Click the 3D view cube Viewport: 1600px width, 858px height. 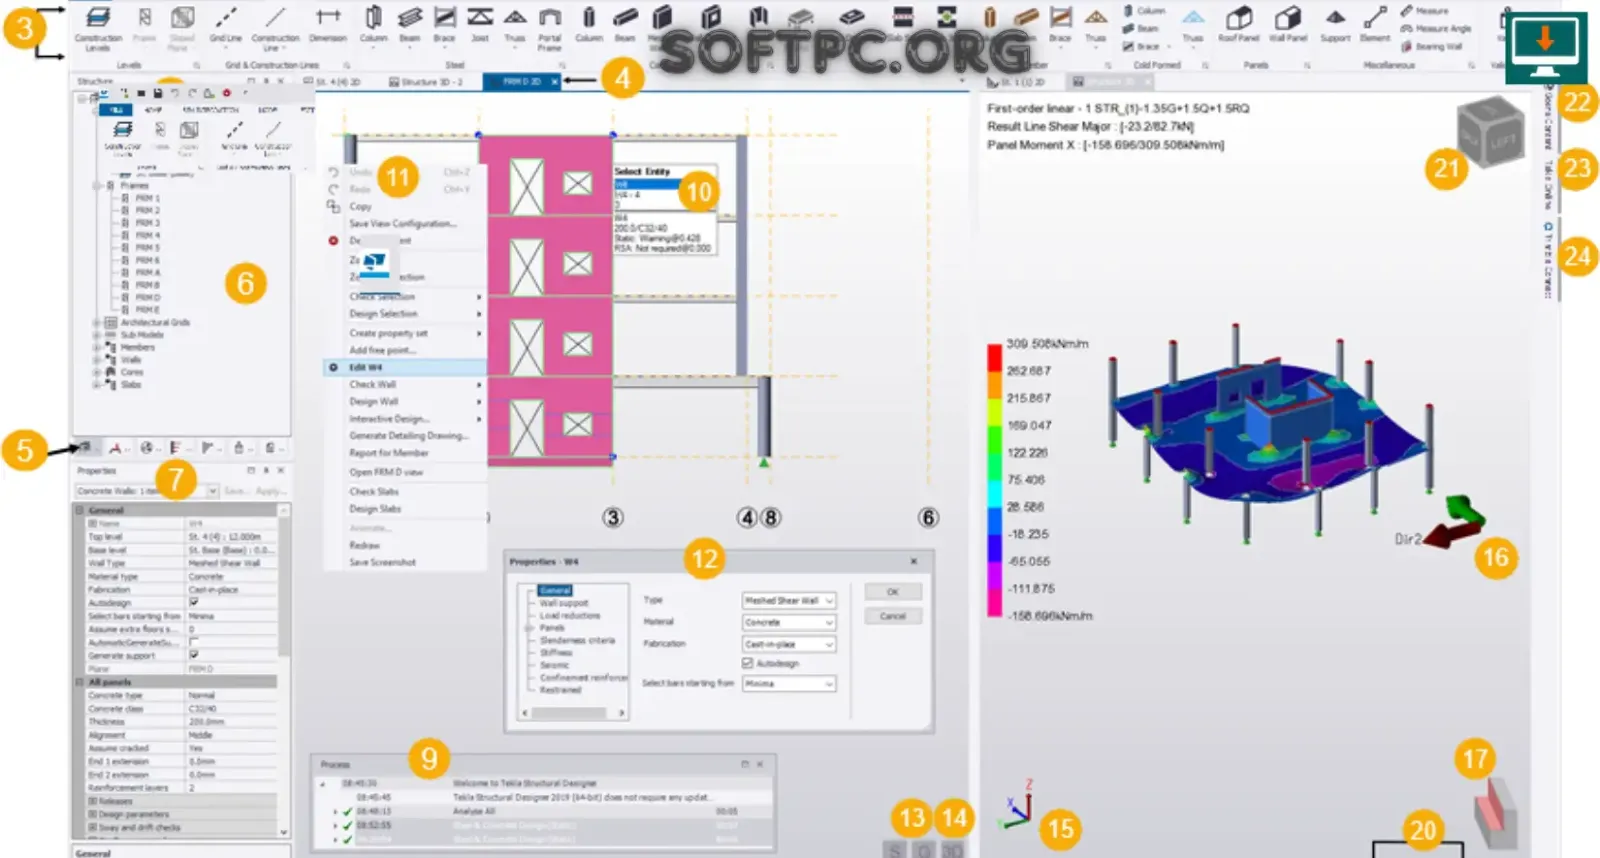[x=1489, y=133]
